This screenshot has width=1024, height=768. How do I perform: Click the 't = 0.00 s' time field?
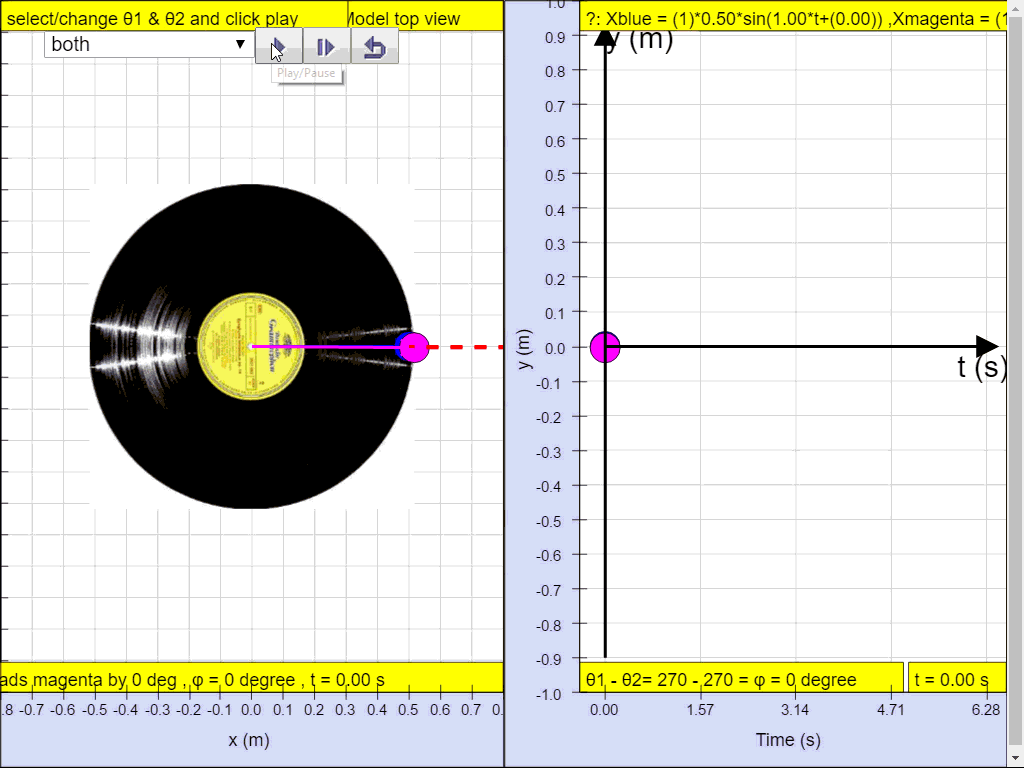[x=957, y=679]
